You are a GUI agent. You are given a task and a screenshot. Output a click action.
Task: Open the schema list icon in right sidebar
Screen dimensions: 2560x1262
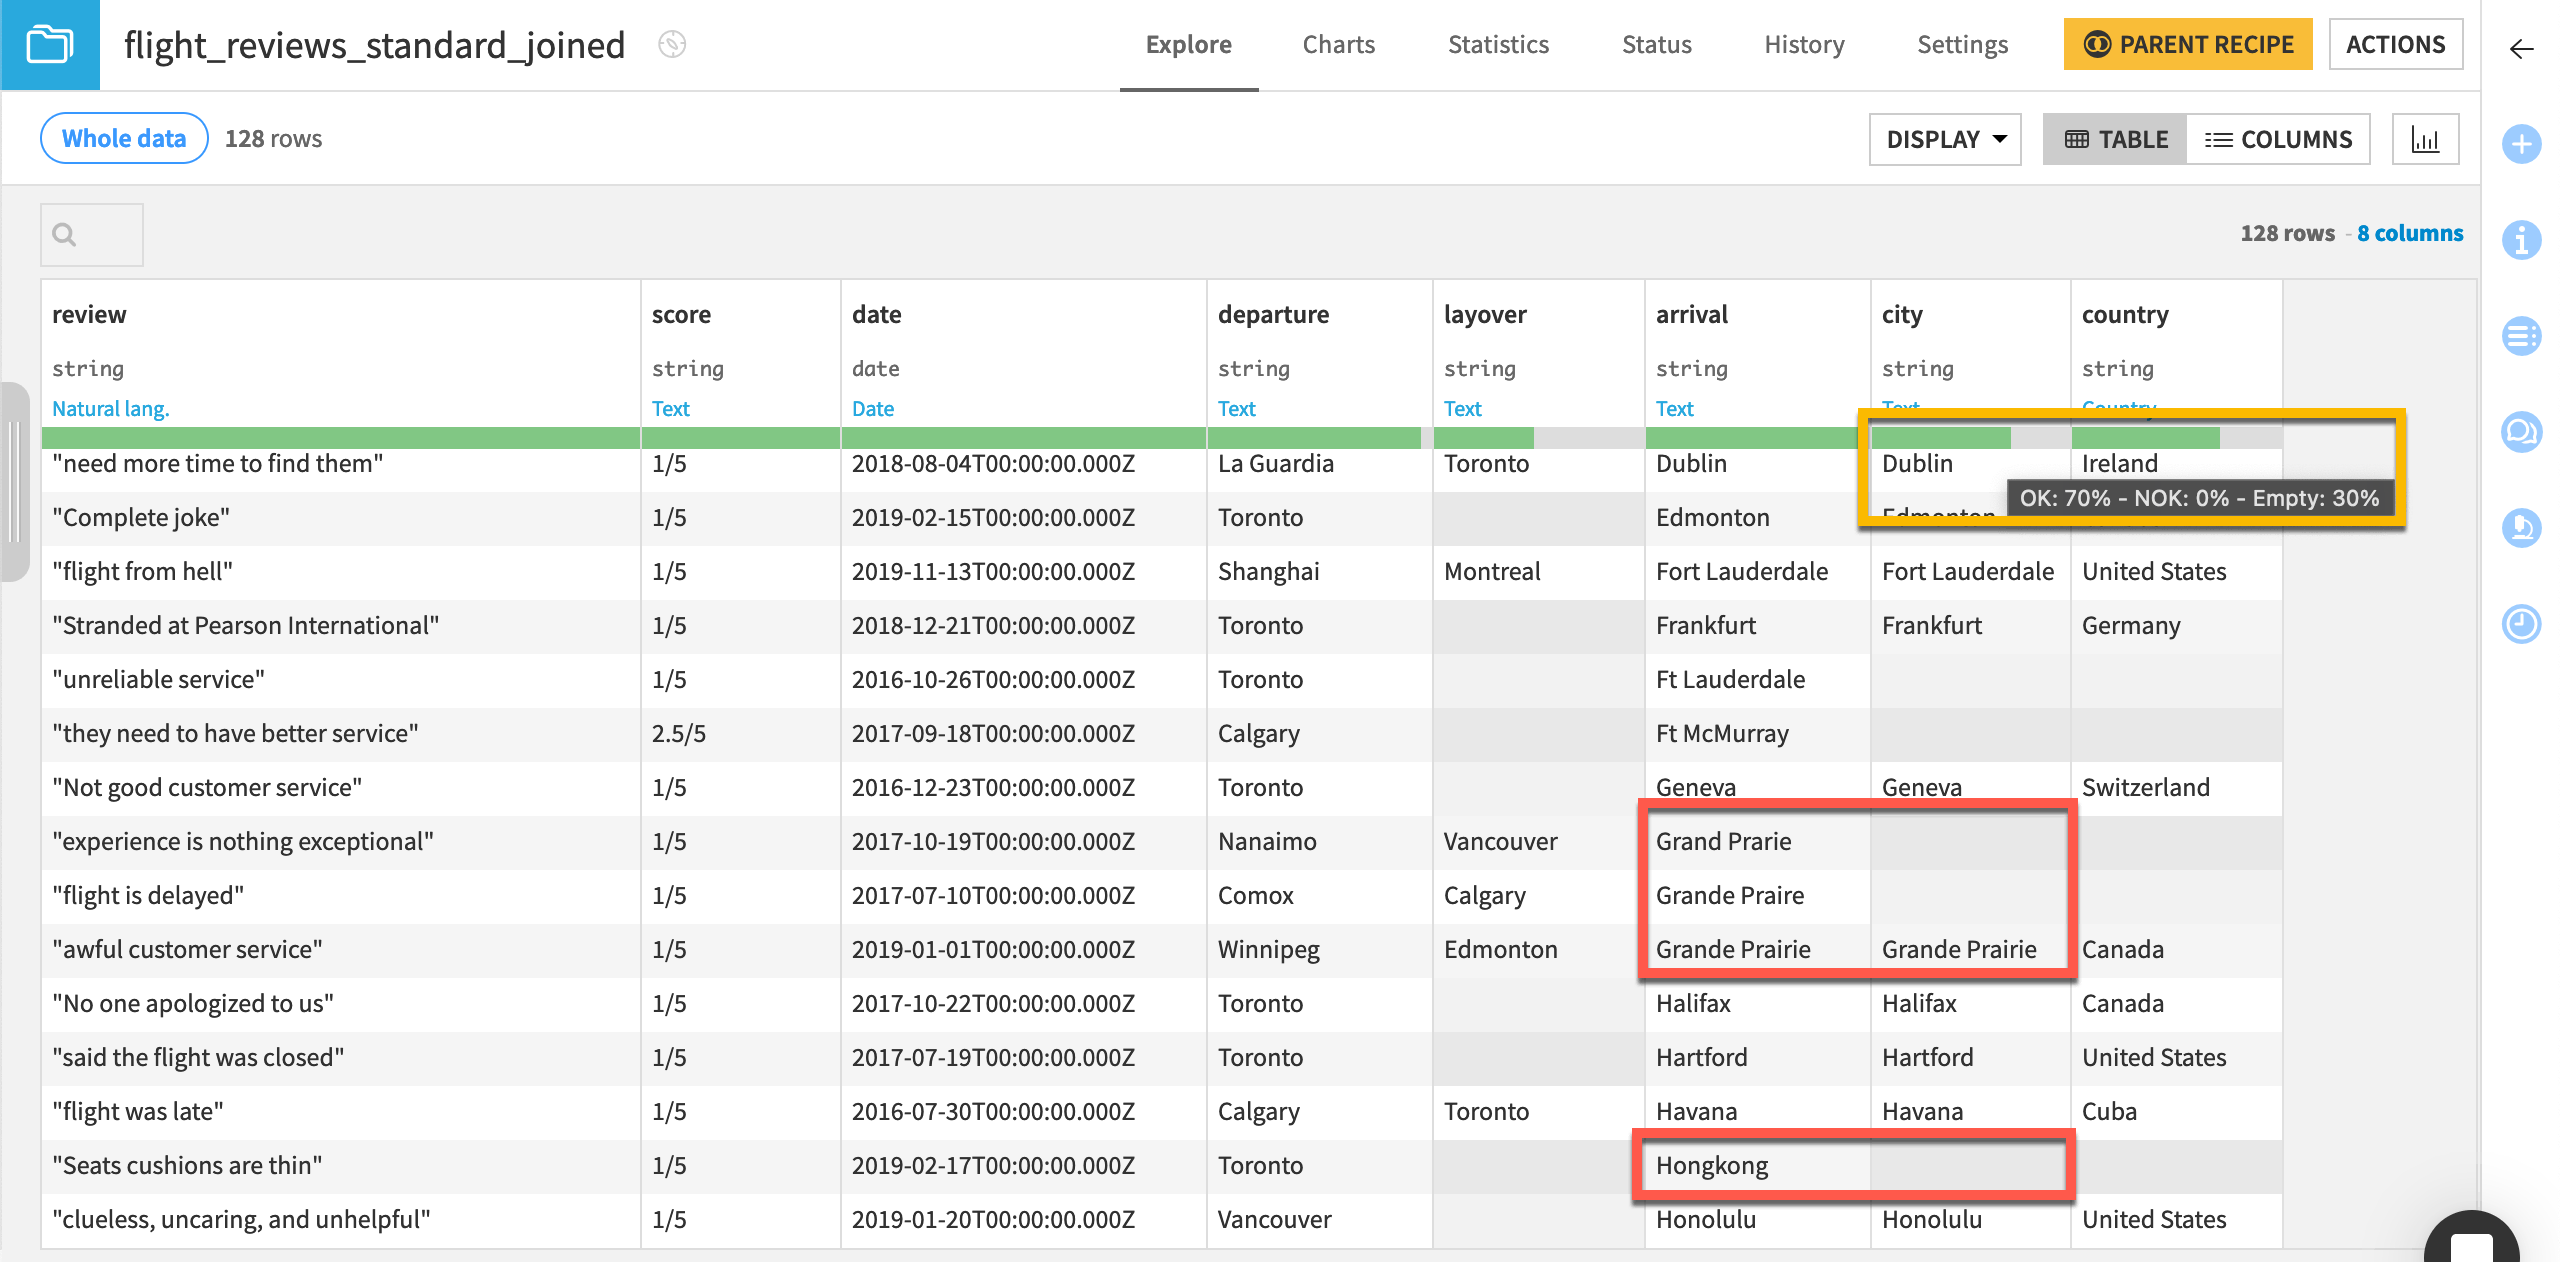2521,336
